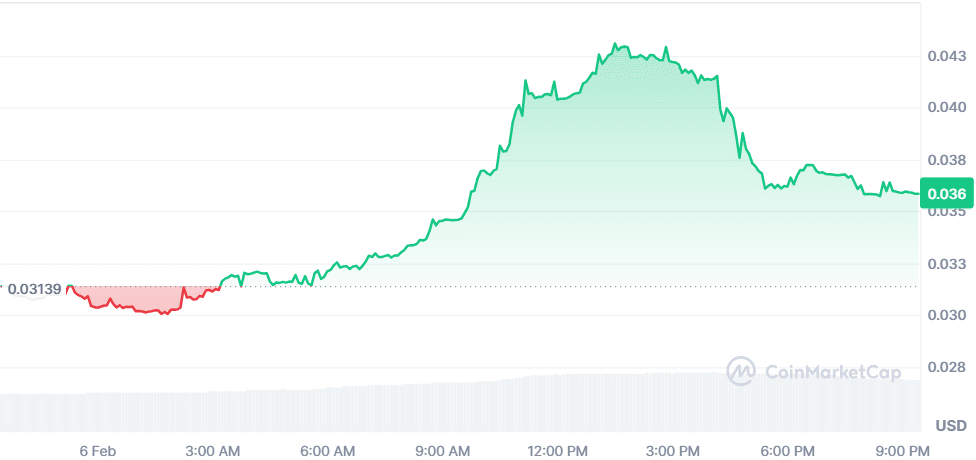Click the 9:00 AM time label
The width and height of the screenshot is (976, 460).
point(444,450)
